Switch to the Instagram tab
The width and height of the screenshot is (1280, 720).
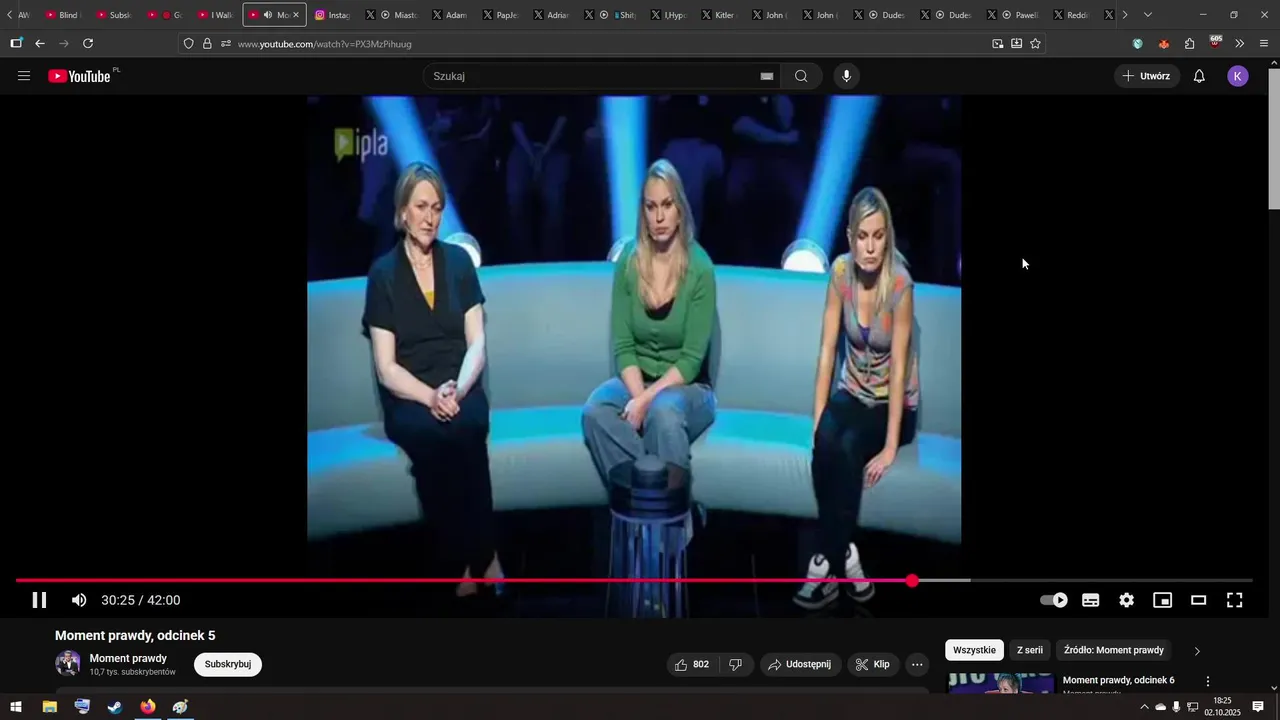(x=332, y=15)
